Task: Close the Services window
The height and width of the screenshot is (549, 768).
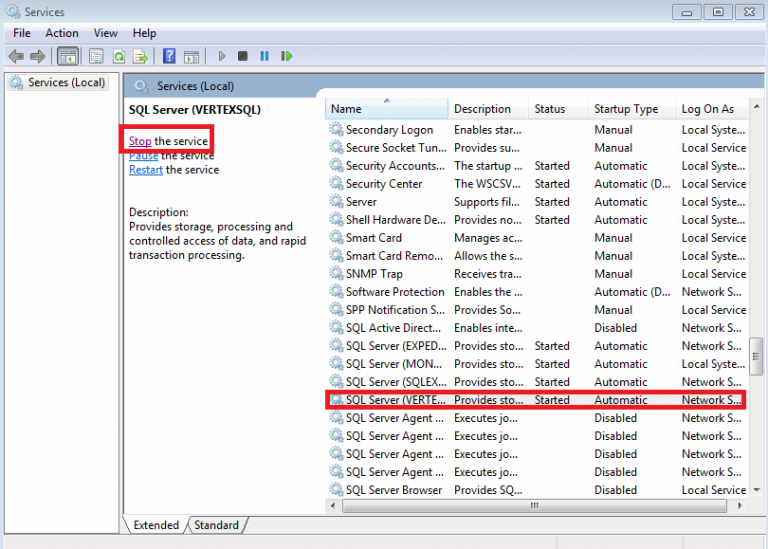Action: (x=749, y=12)
